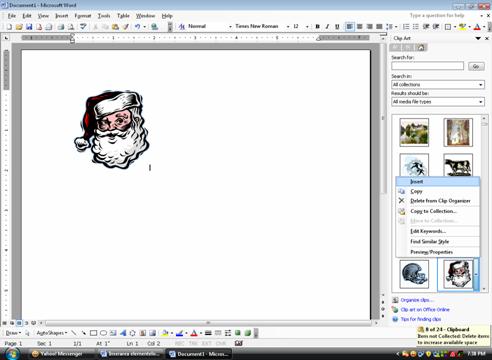Click the Undo icon
The width and height of the screenshot is (492, 360).
coord(137,27)
